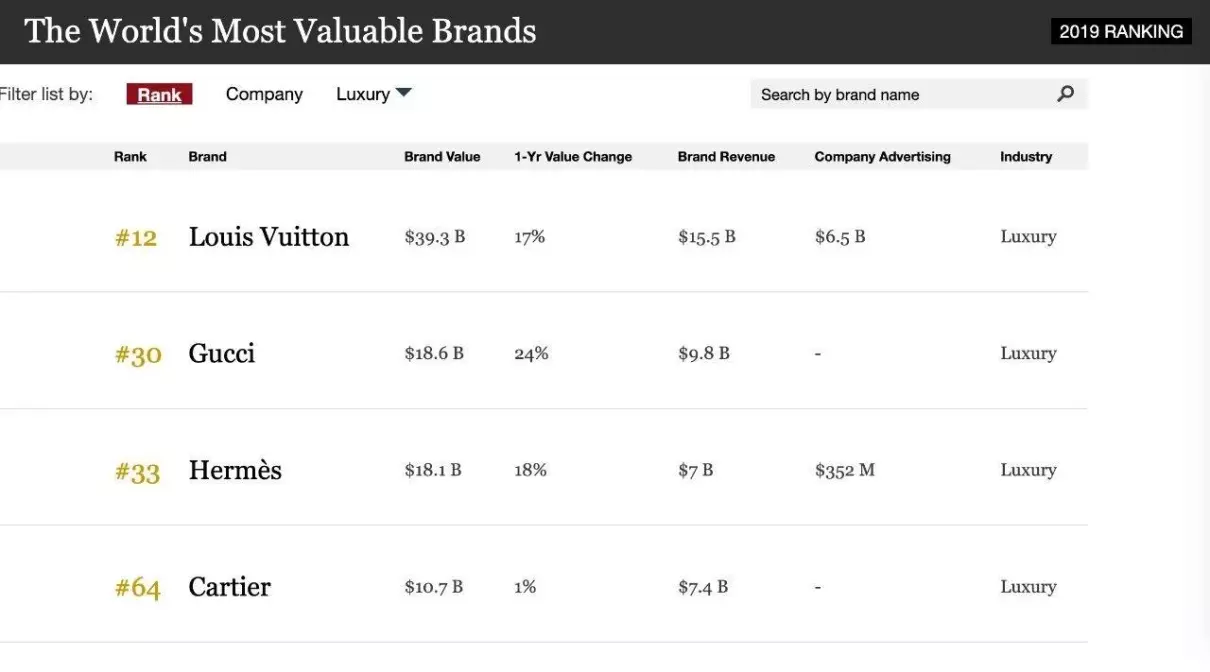This screenshot has height=672, width=1210.
Task: Click the #12 rank number
Action: [x=136, y=238]
